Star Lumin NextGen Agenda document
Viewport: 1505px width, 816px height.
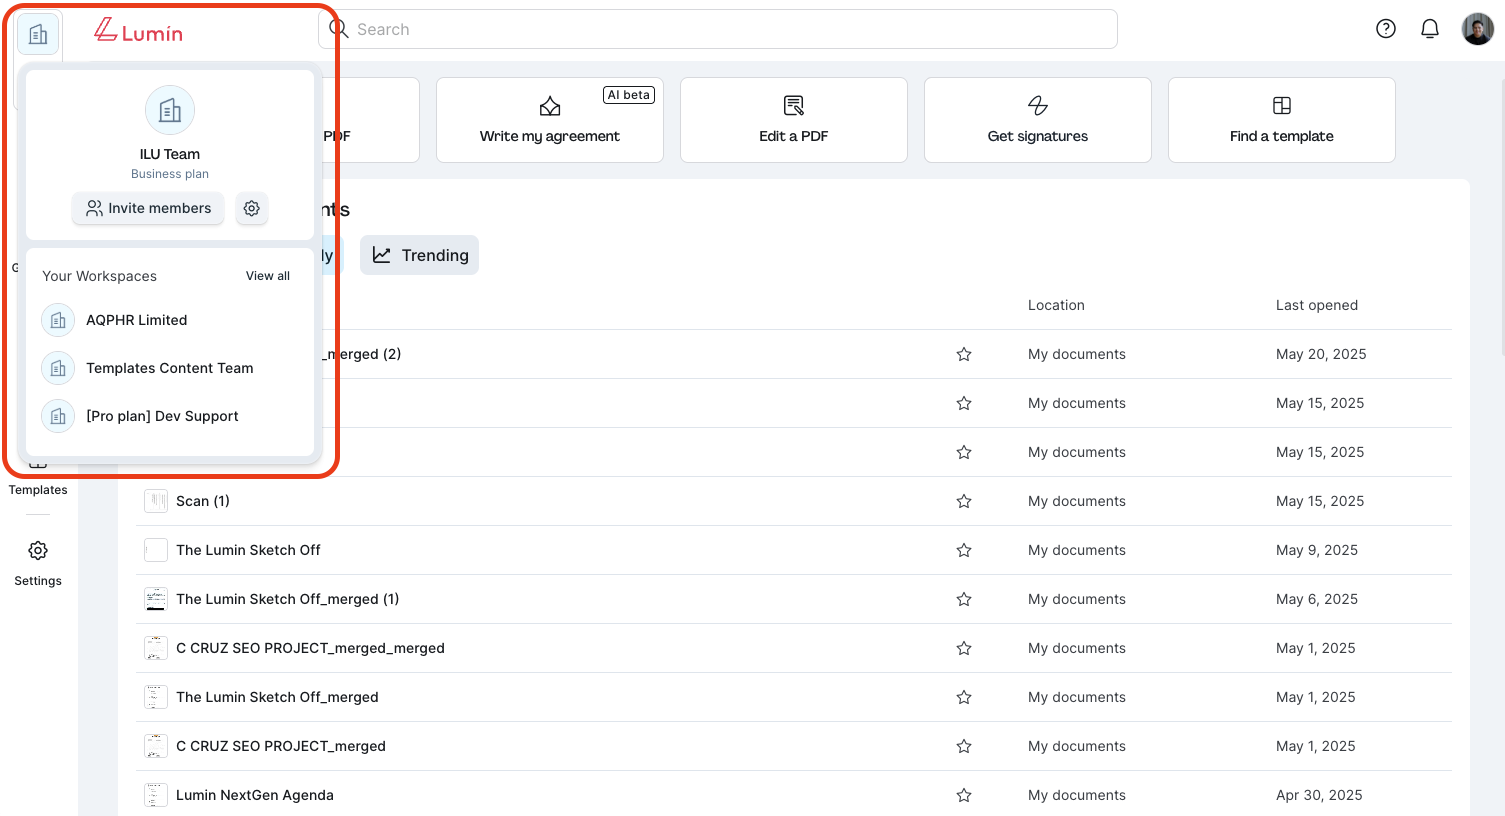pyautogui.click(x=964, y=795)
